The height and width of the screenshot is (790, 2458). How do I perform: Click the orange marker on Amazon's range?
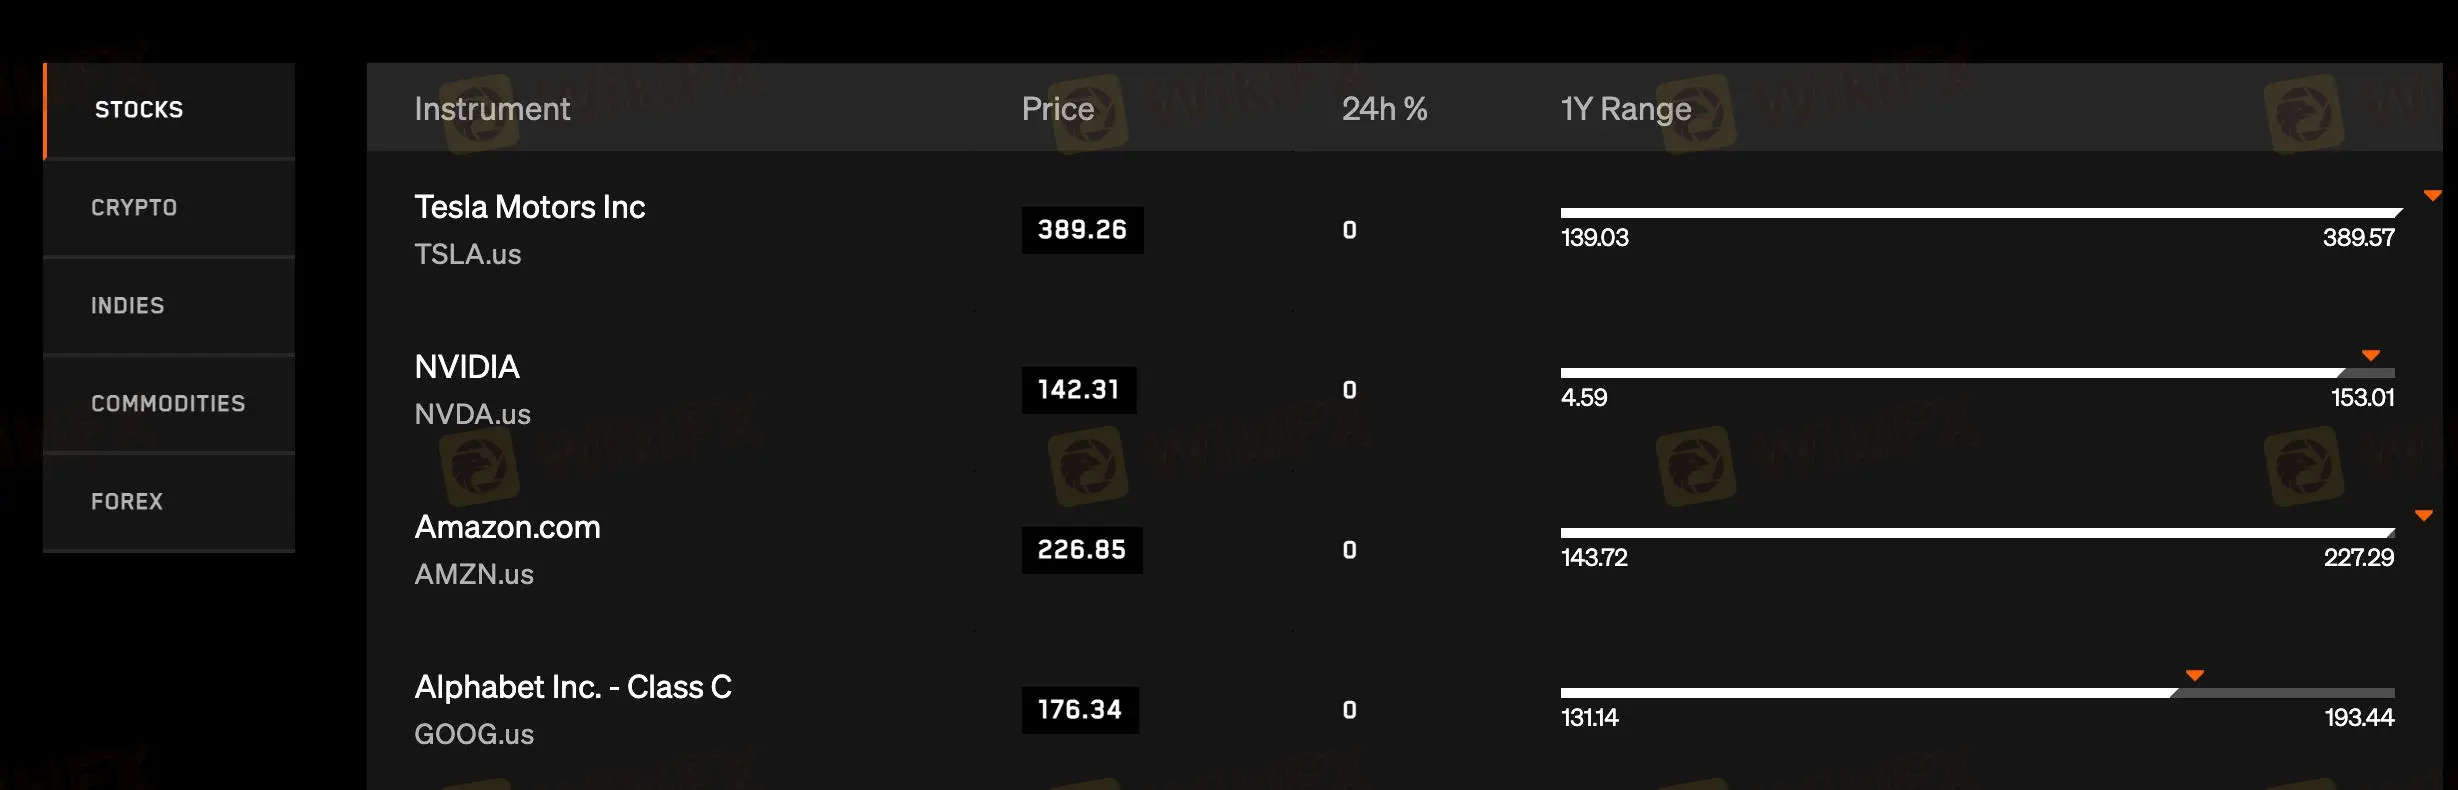2423,516
